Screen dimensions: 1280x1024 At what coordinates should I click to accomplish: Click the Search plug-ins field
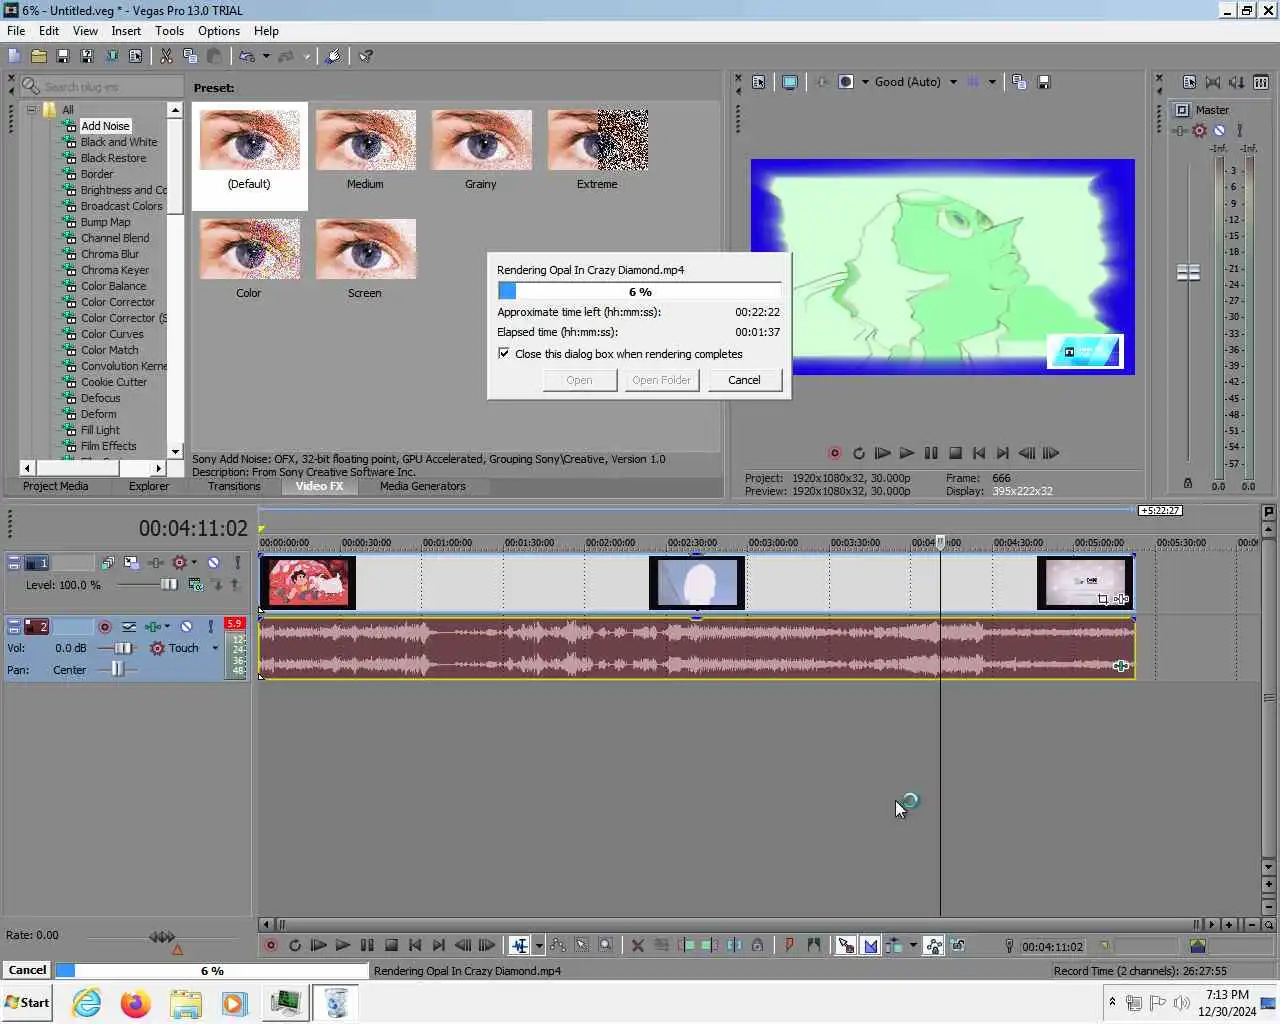[102, 87]
